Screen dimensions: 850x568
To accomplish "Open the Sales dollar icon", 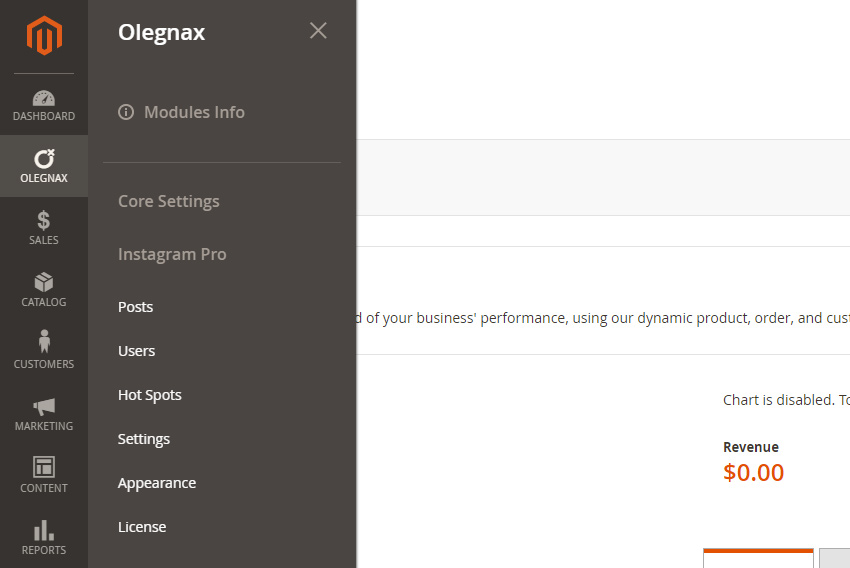I will pyautogui.click(x=44, y=221).
